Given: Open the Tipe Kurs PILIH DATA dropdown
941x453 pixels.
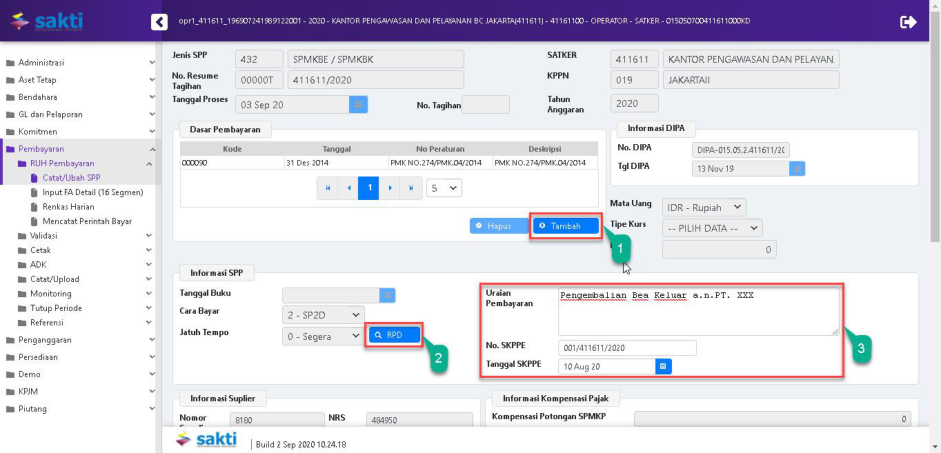Looking at the screenshot, I should click(x=712, y=227).
